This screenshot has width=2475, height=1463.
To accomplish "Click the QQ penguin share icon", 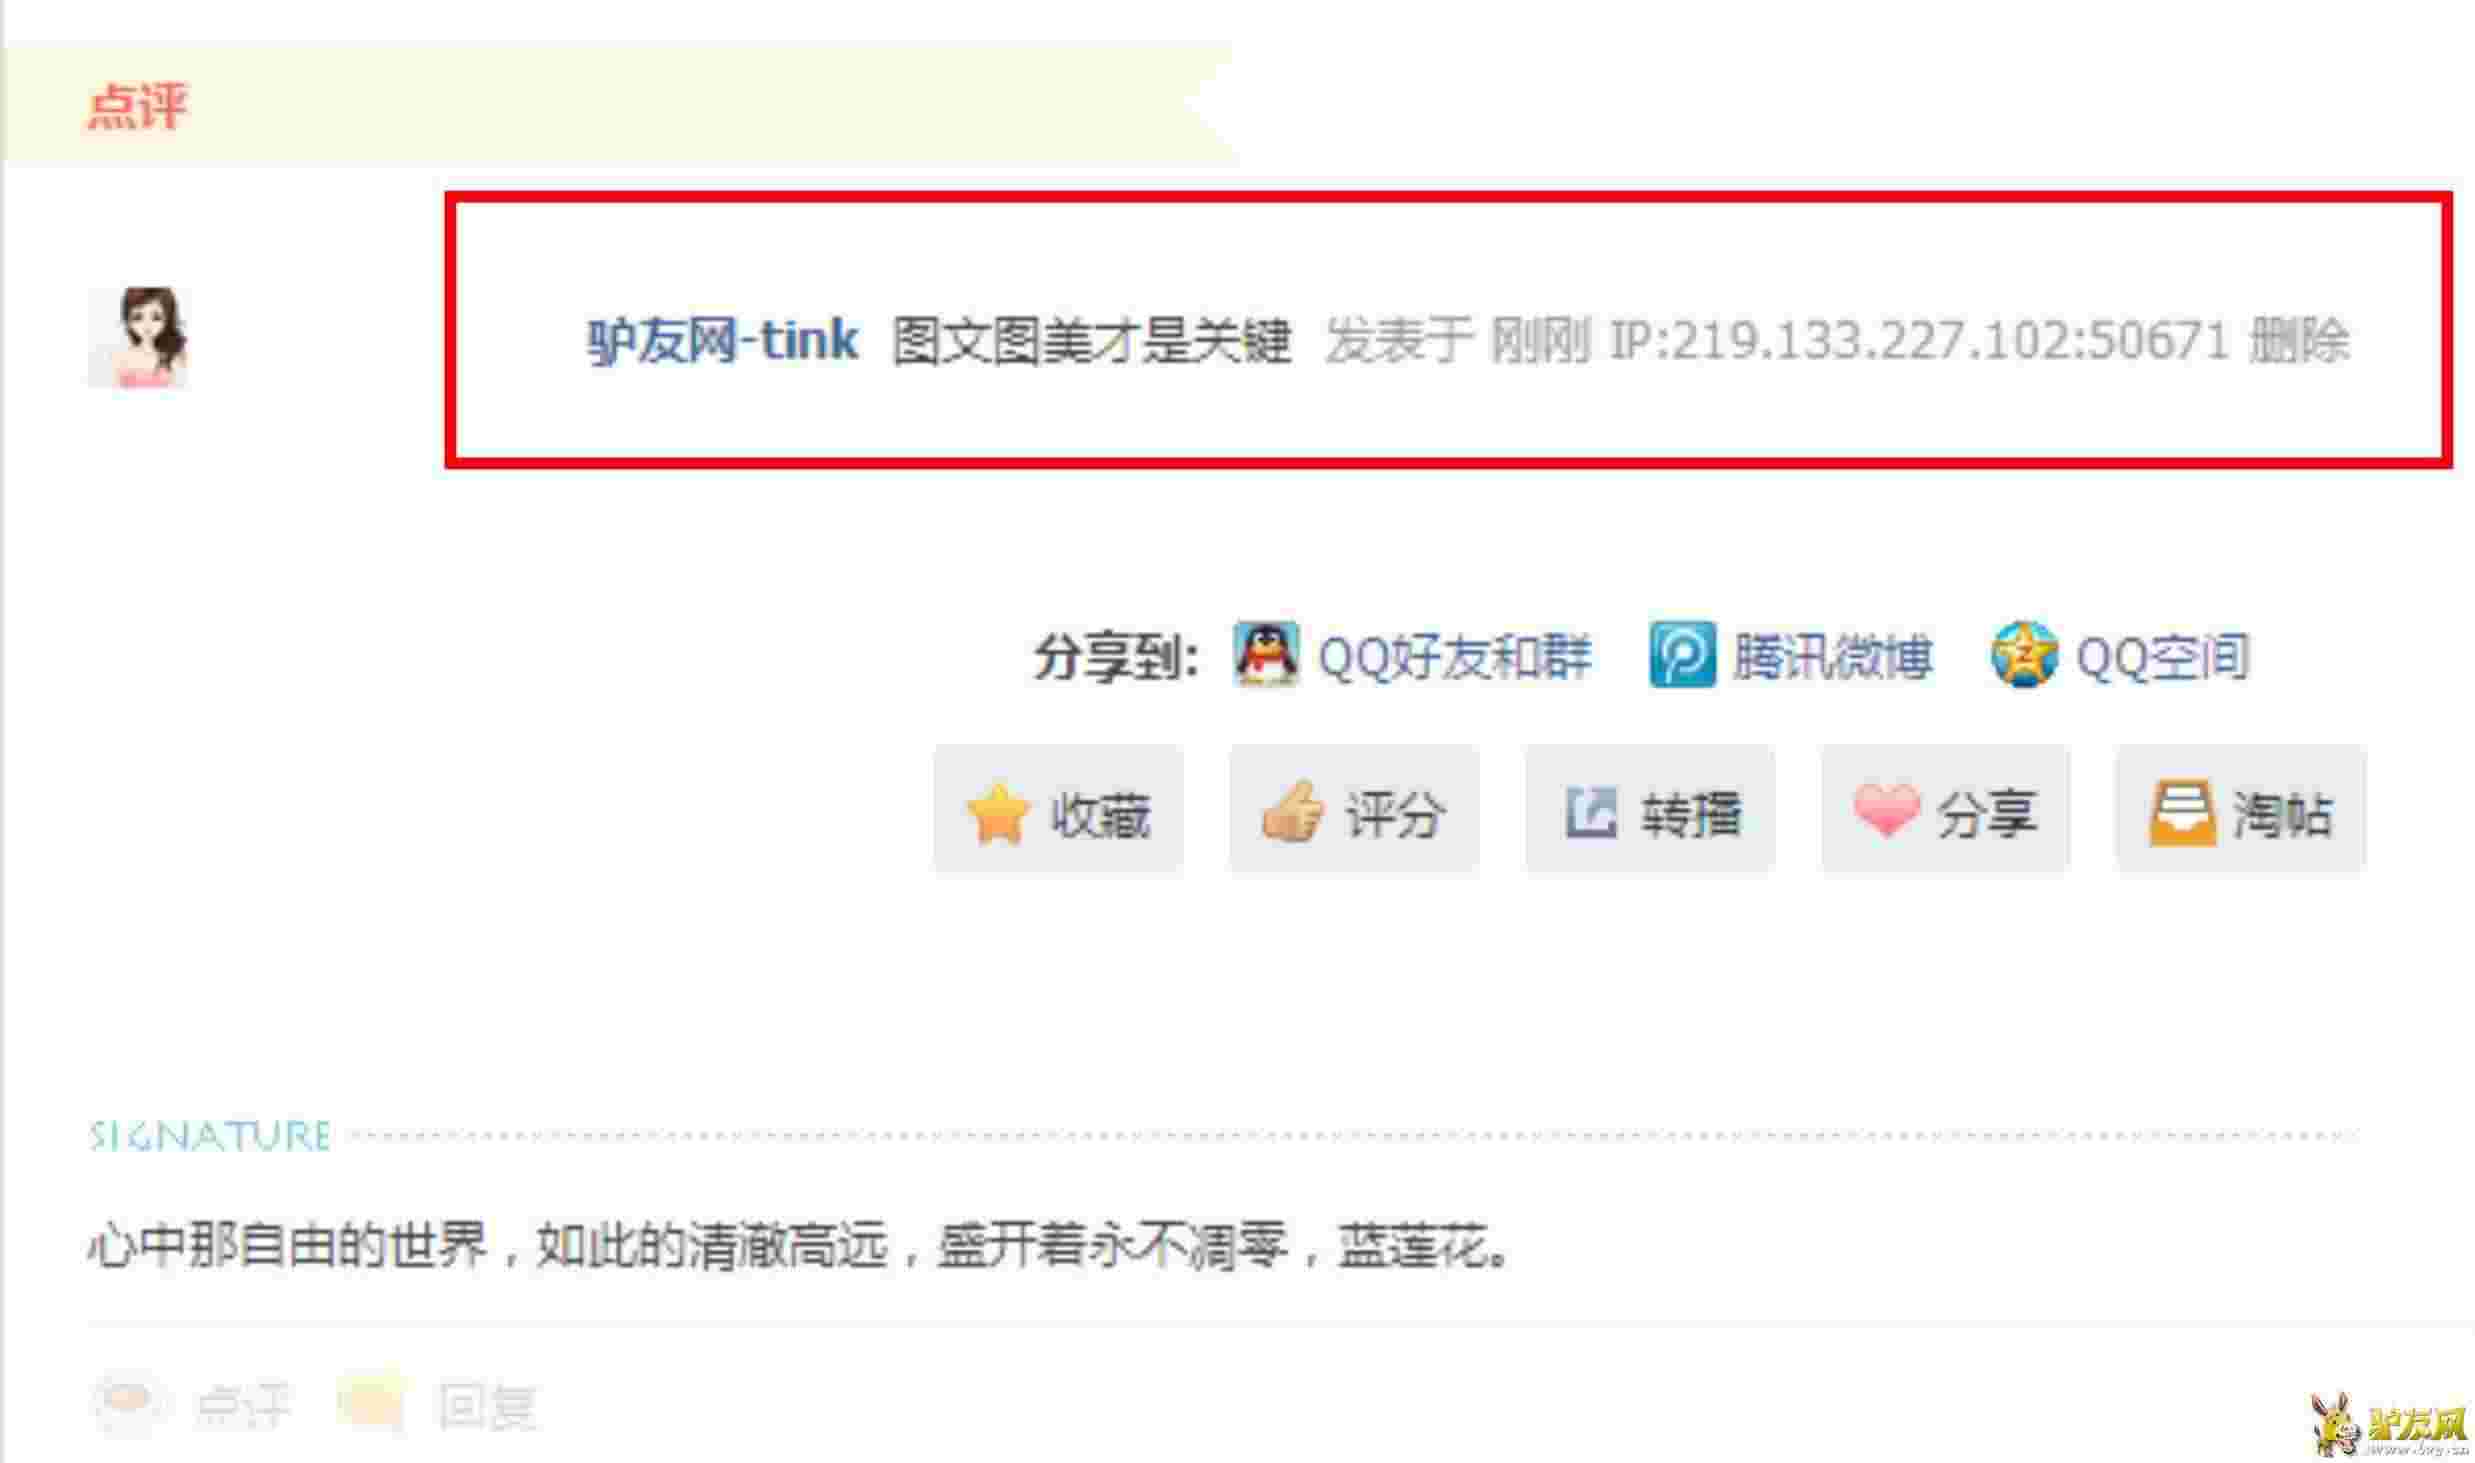I will point(1266,655).
